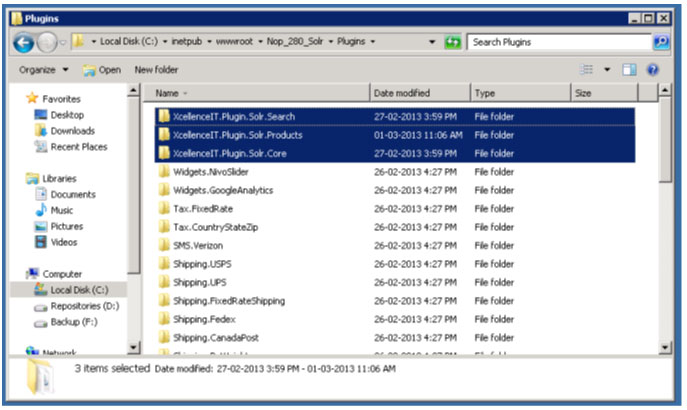Open the view options dropdown arrow
Image resolution: width=687 pixels, height=410 pixels.
click(x=607, y=70)
